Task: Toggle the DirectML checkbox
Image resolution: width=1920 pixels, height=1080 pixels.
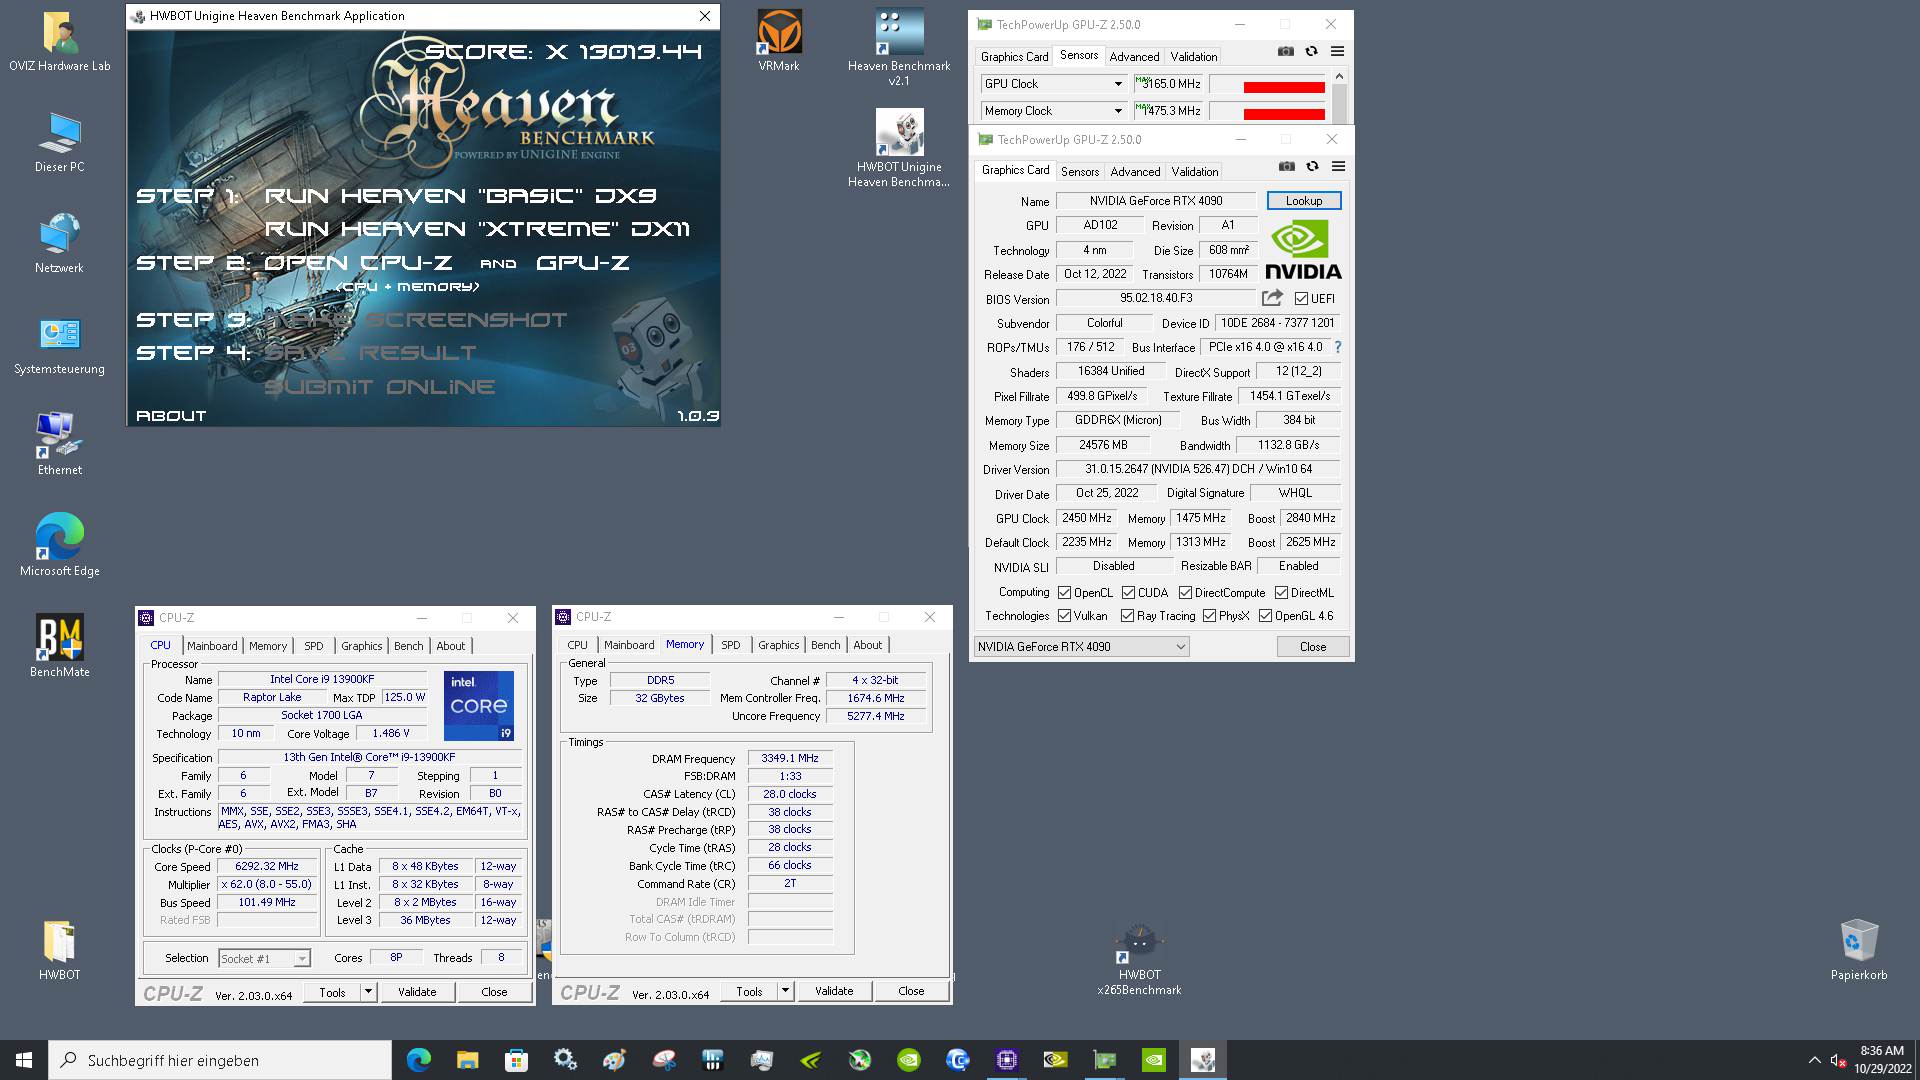Action: click(x=1281, y=593)
